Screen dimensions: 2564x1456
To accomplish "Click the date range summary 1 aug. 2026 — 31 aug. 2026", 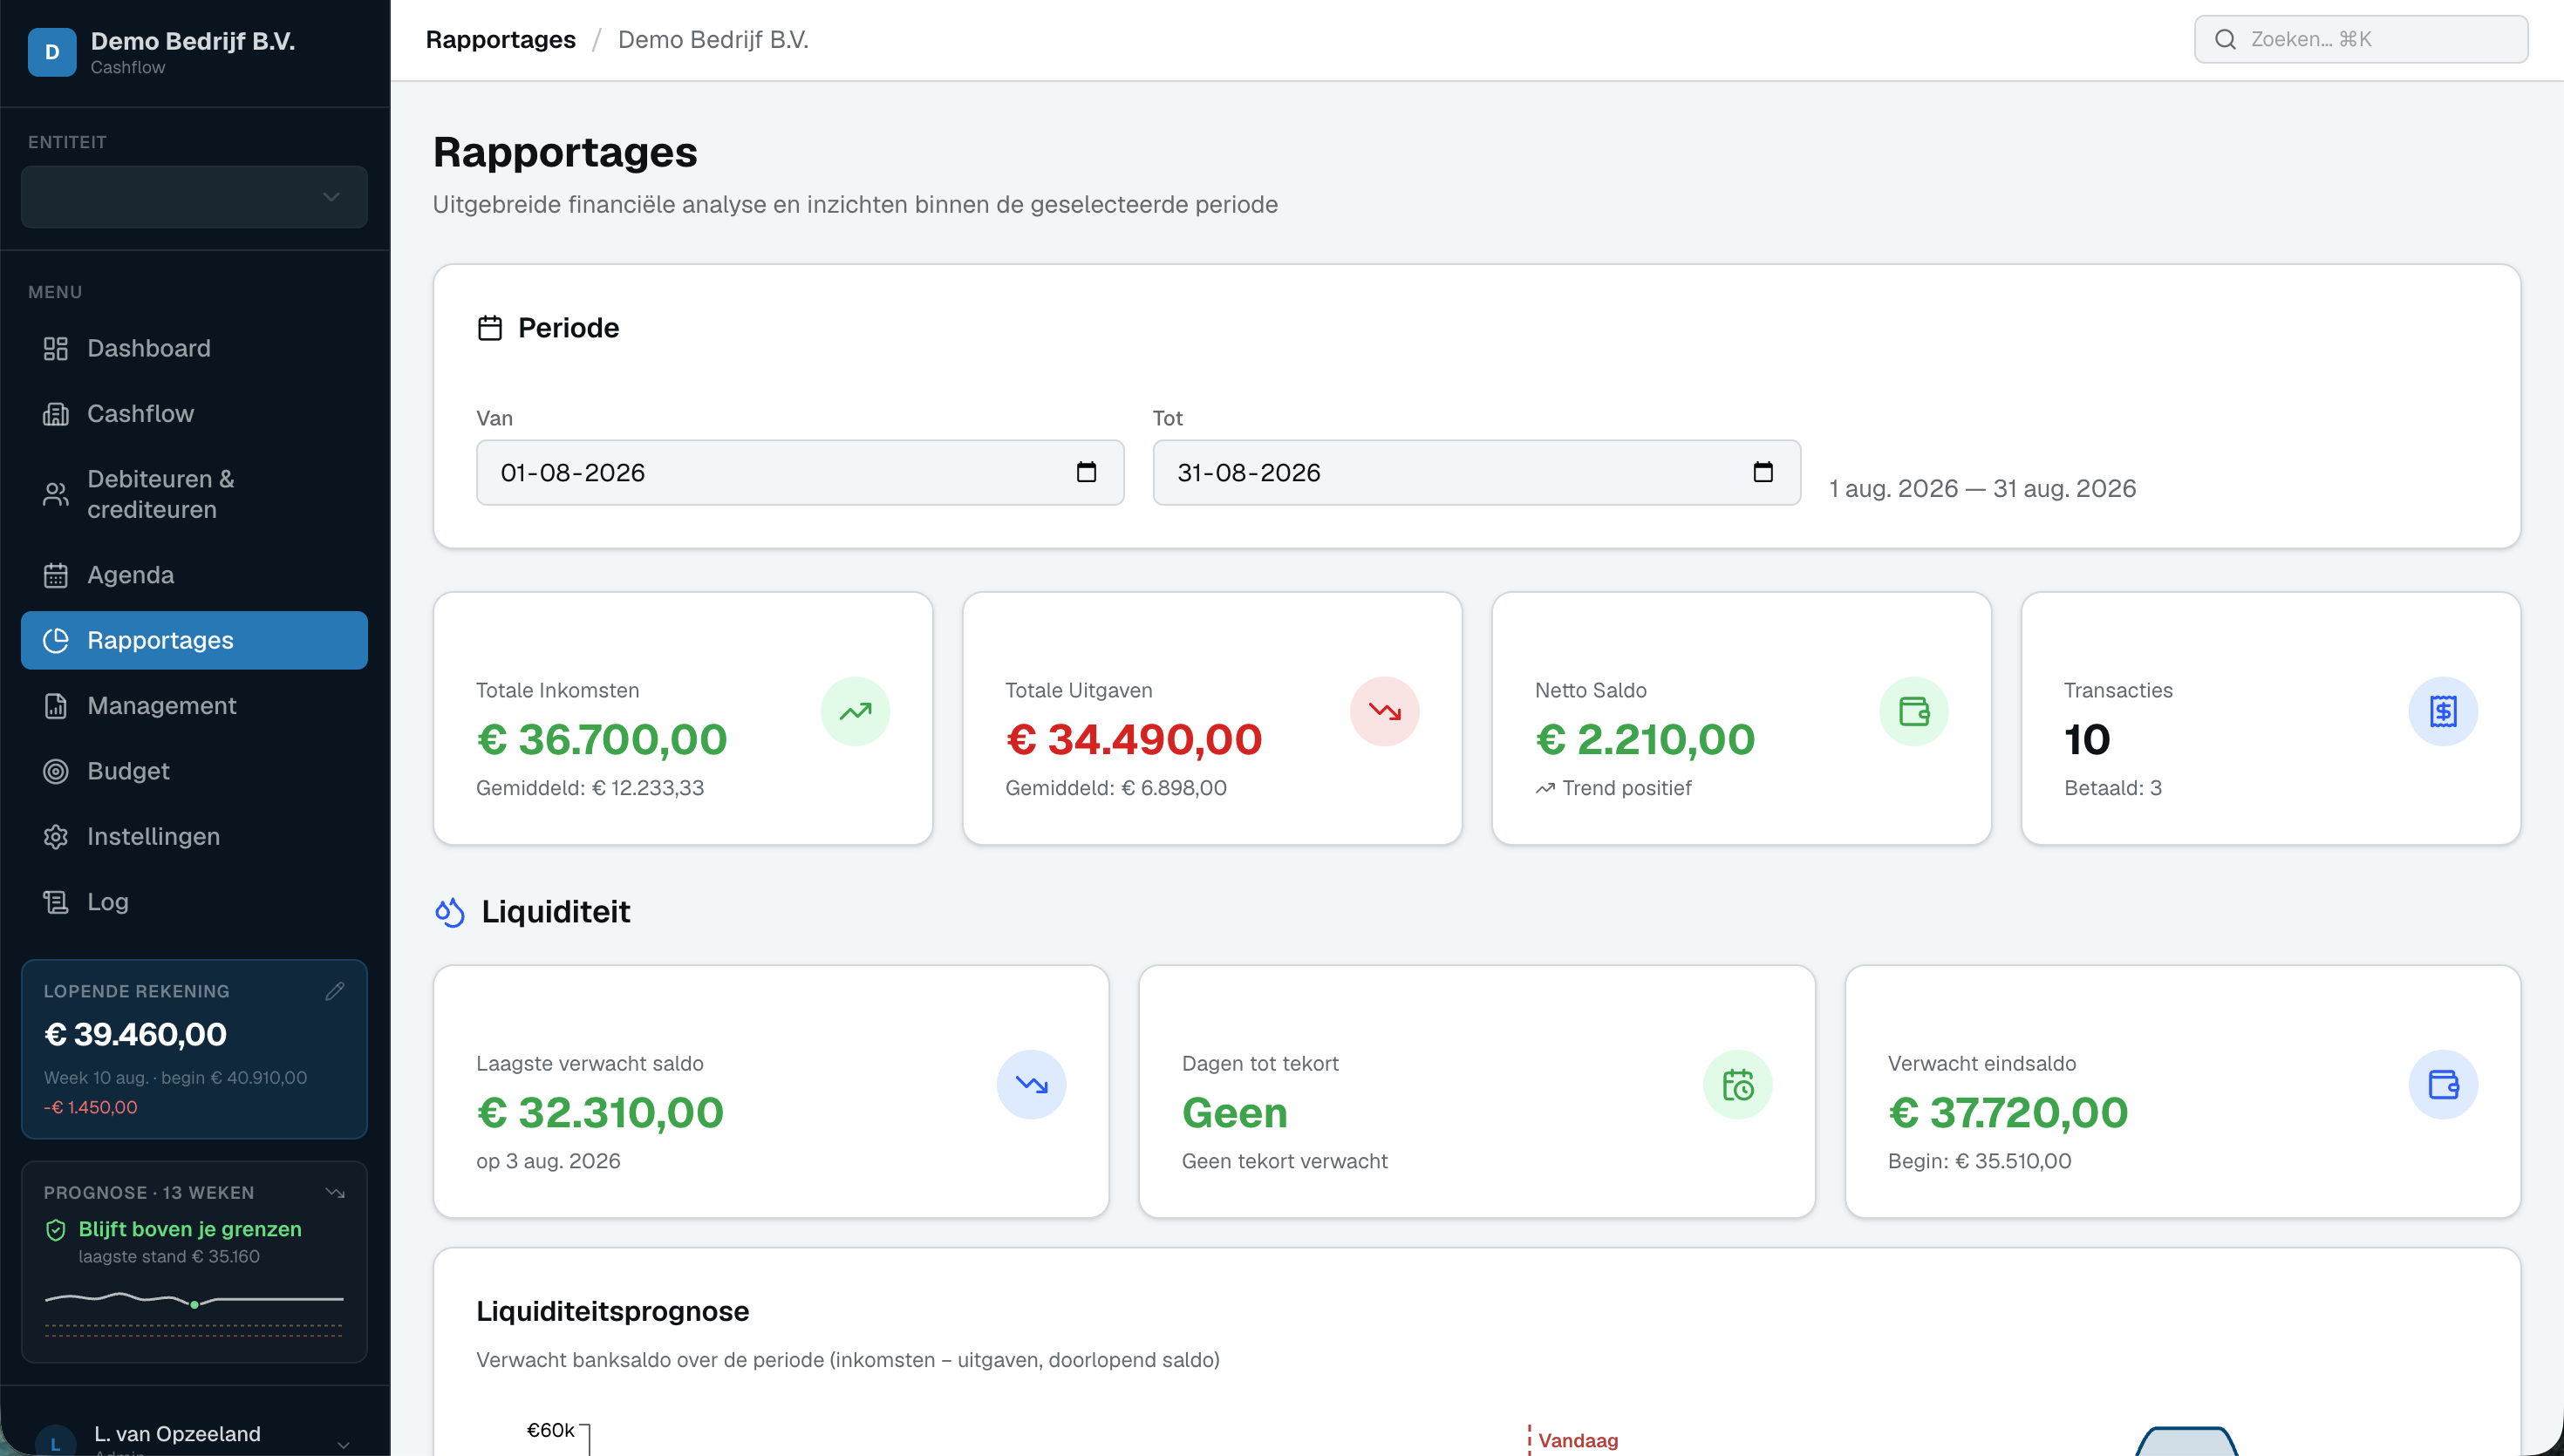I will (x=1982, y=488).
